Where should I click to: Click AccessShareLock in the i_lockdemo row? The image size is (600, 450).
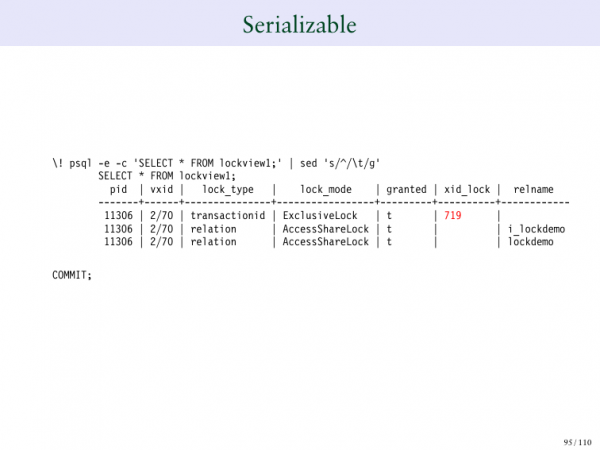tap(326, 229)
